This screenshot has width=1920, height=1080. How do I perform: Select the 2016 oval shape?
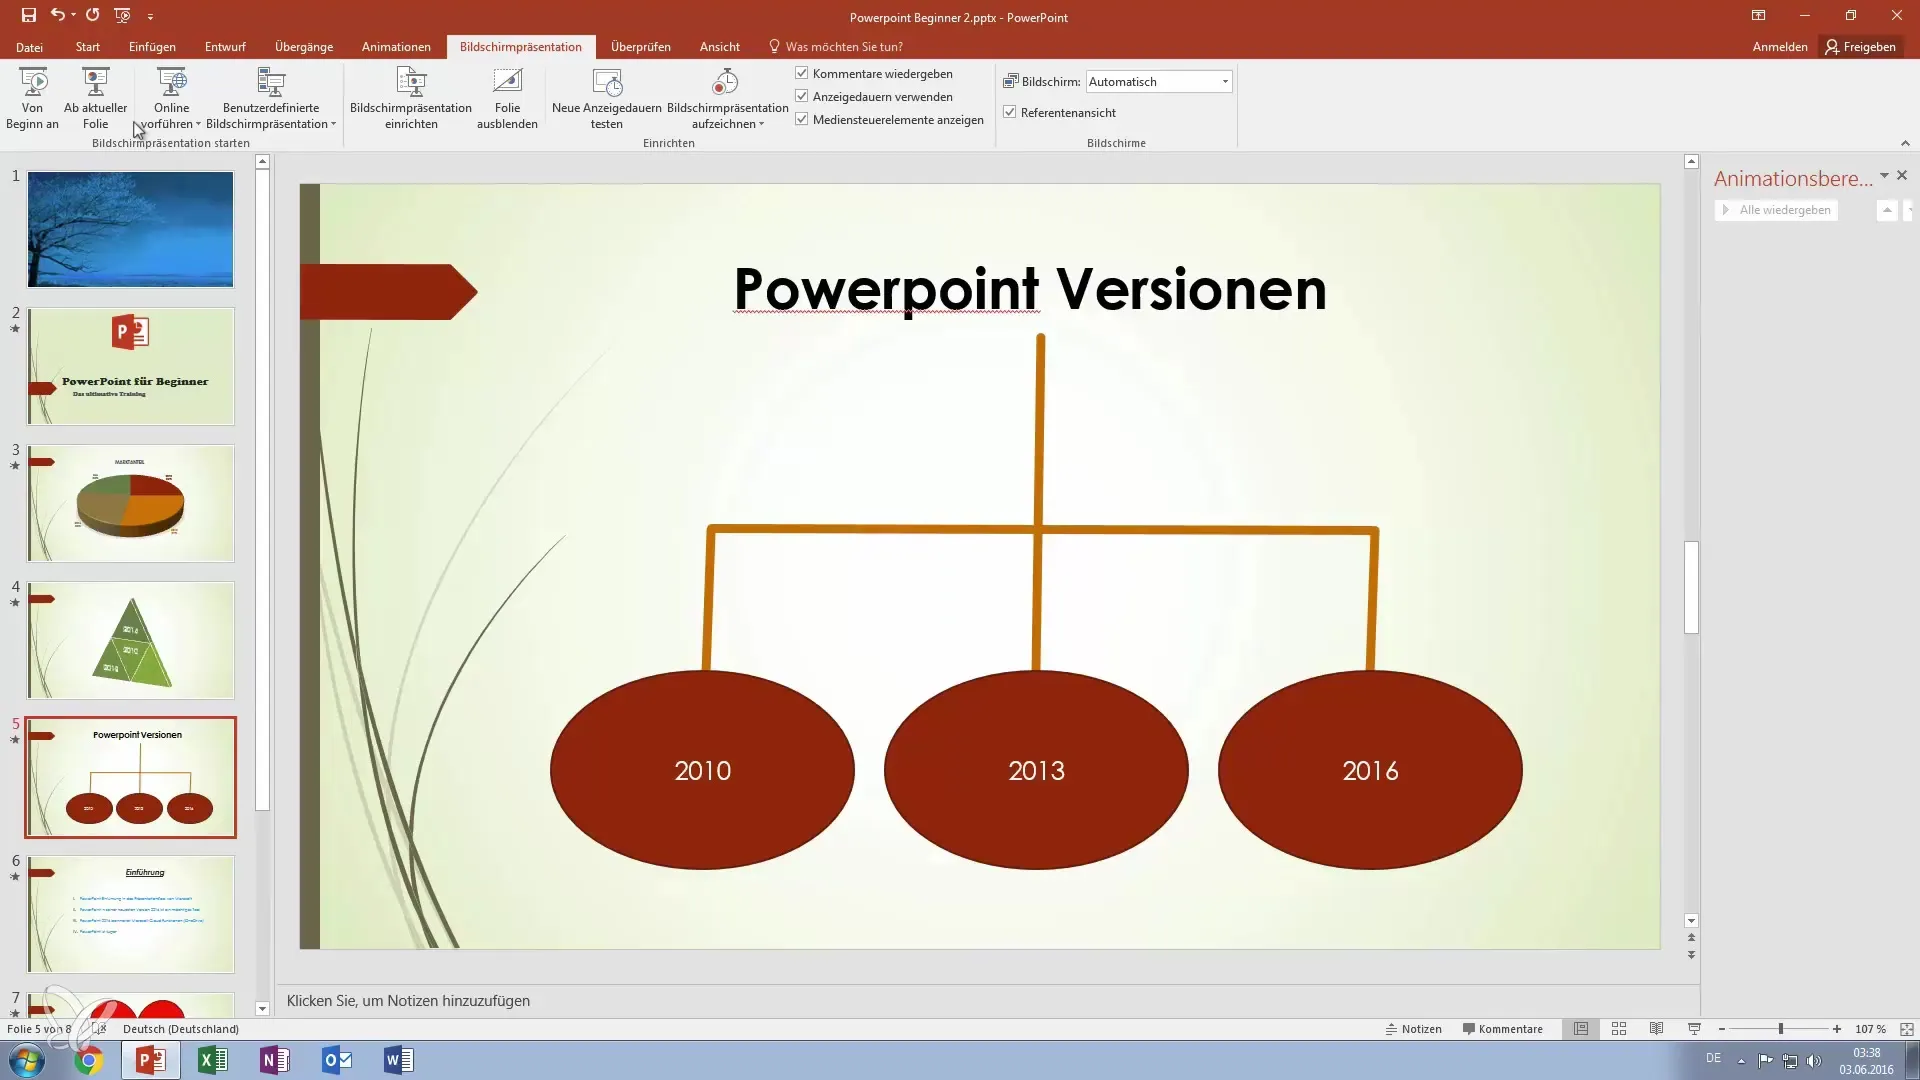click(x=1370, y=770)
